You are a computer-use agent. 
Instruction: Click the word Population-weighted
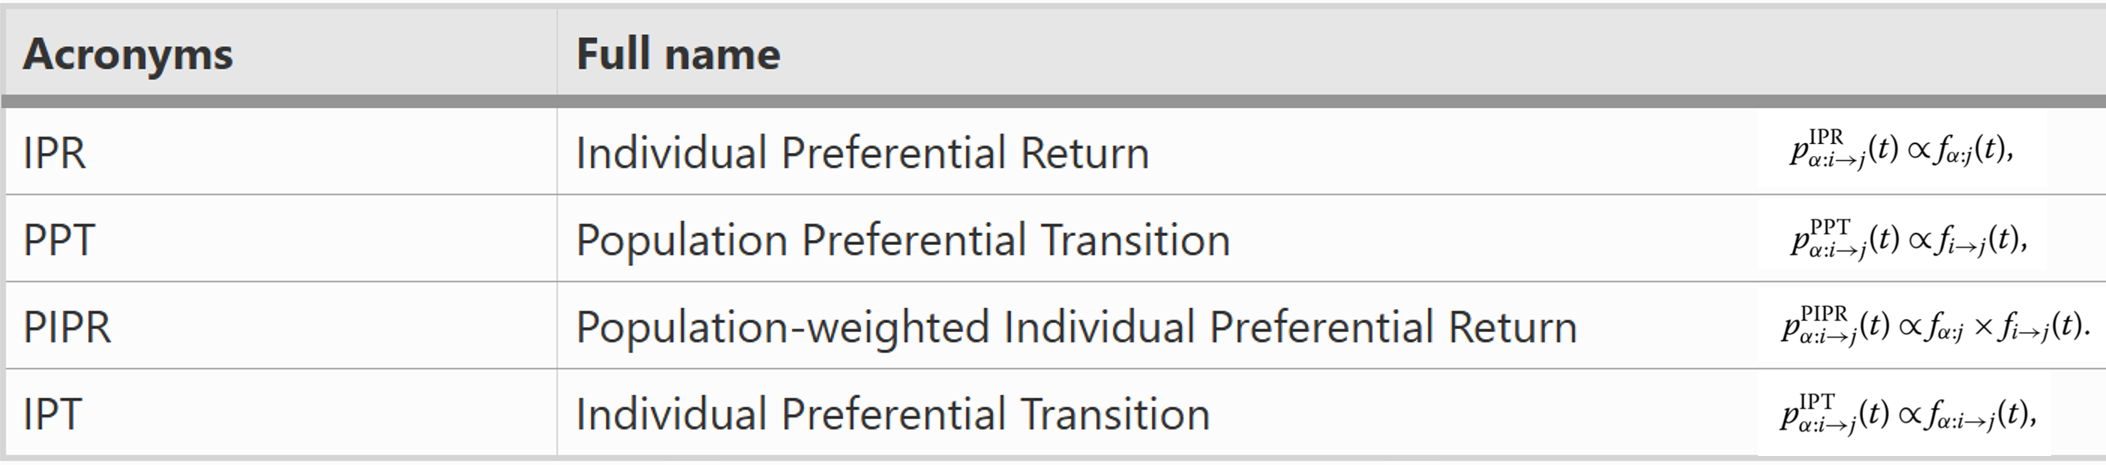pos(780,327)
